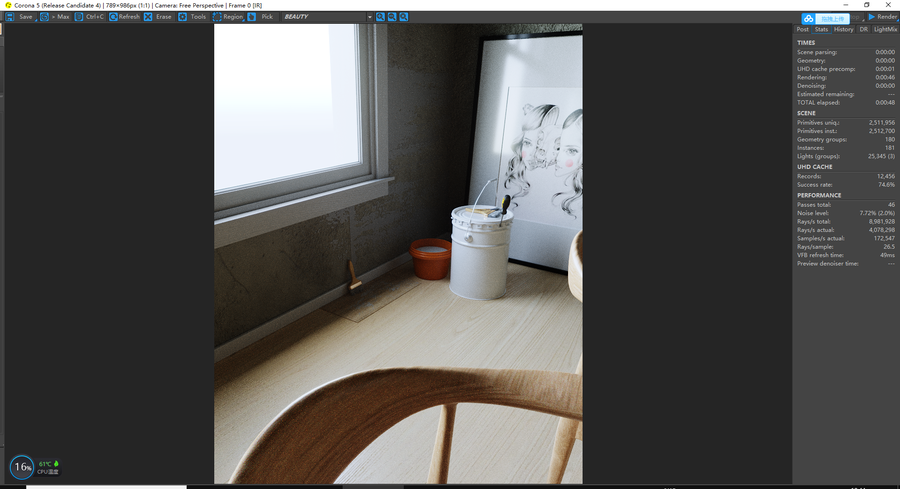Viewport: 900px width, 489px height.
Task: Select the Passes total value 46
Action: [x=891, y=204]
